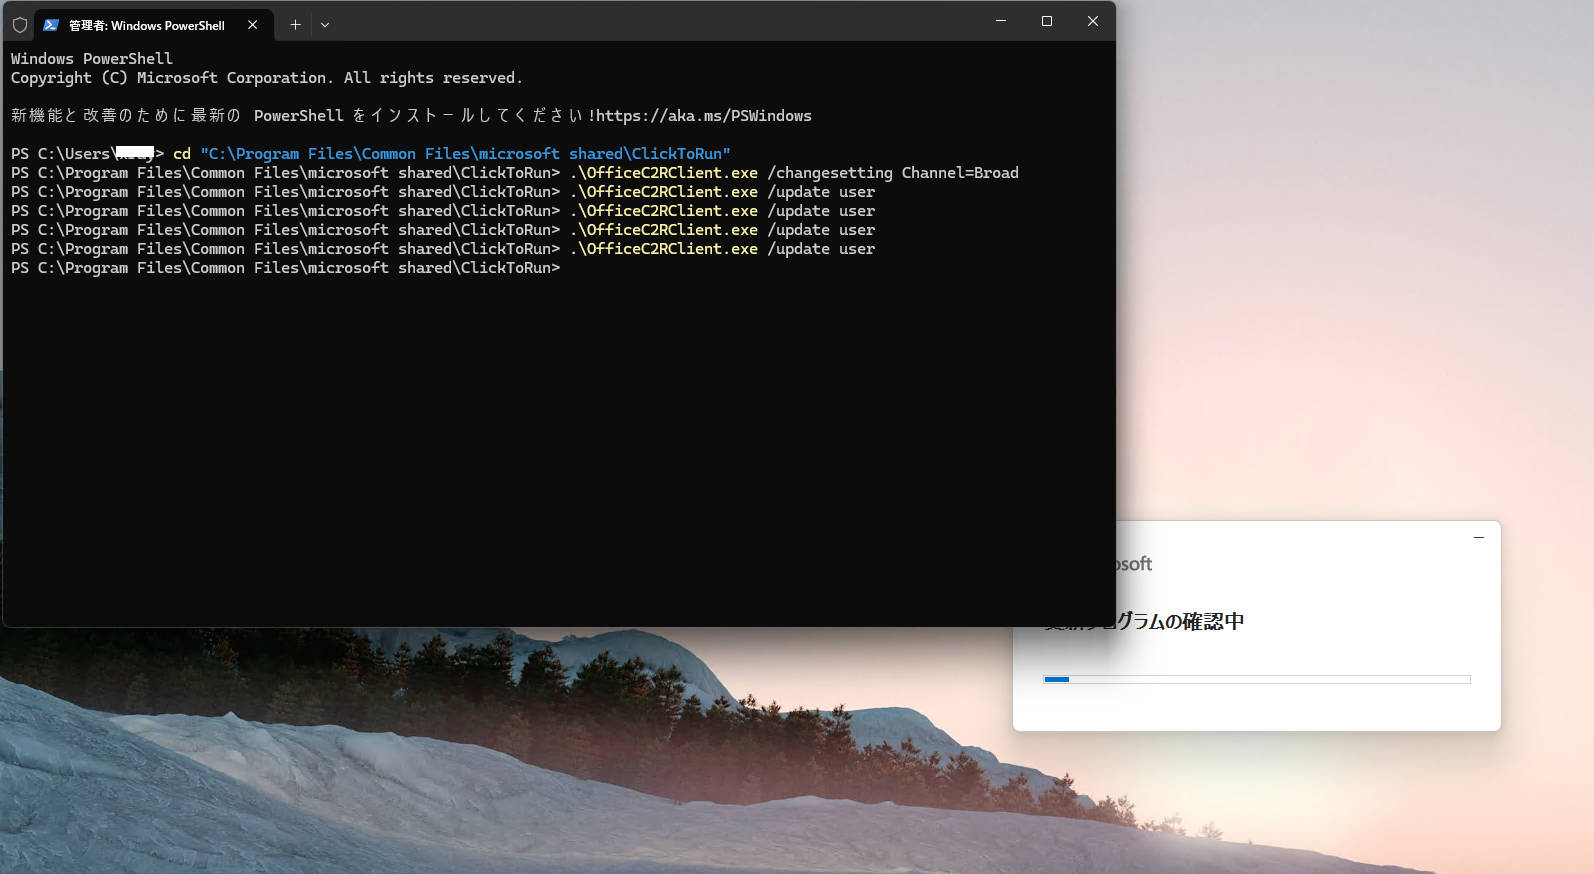Click the update check progress bar
Screen dimensions: 1594x874
click(x=1256, y=679)
